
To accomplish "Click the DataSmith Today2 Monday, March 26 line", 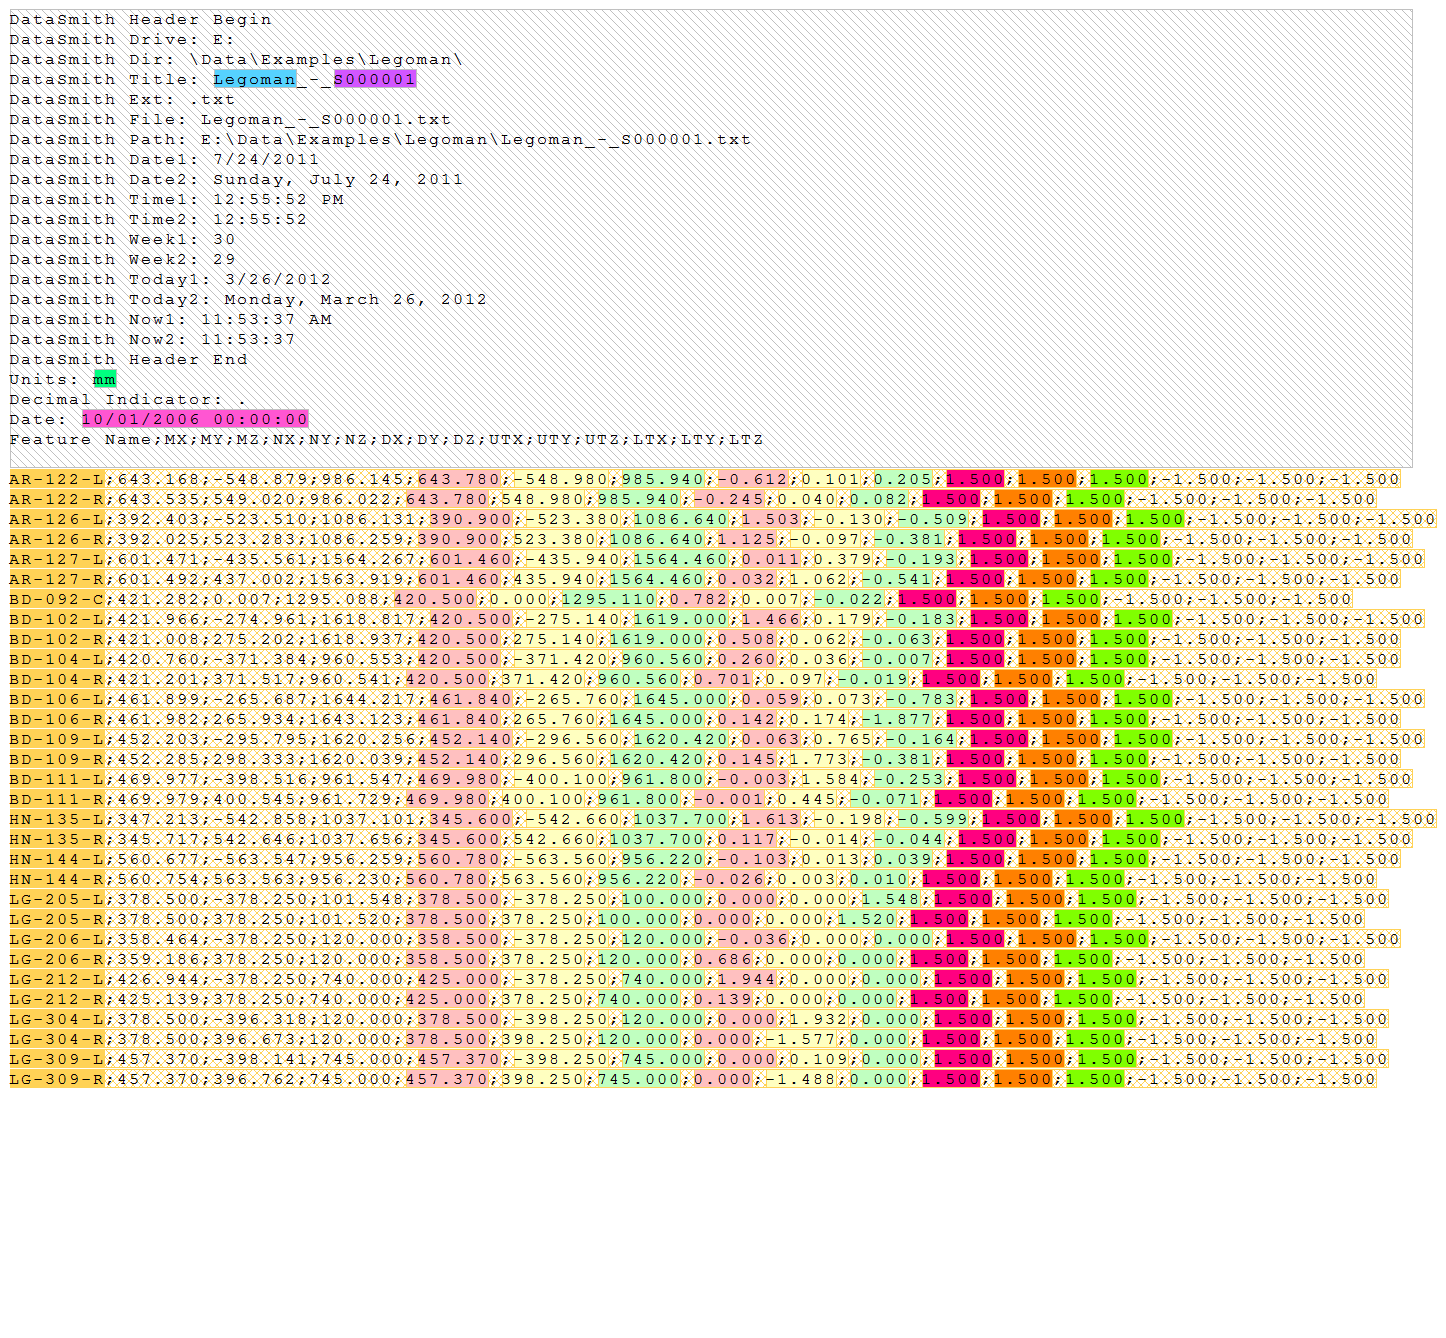I will tap(247, 299).
